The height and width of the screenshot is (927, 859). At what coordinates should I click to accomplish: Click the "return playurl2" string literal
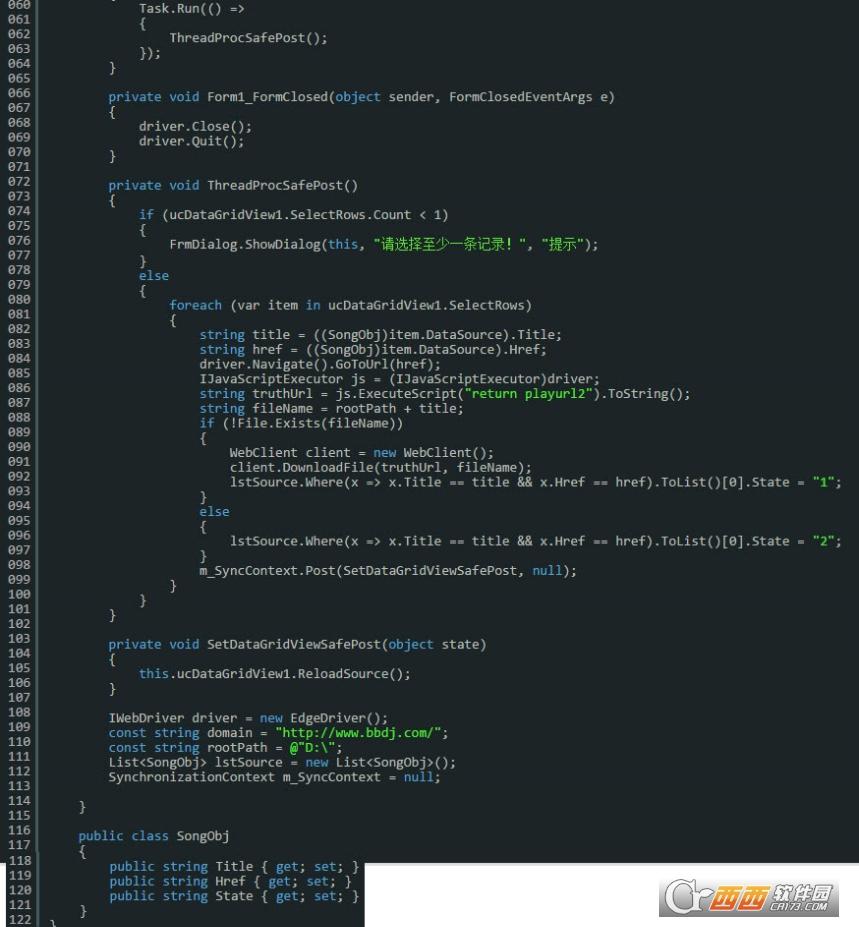pos(529,394)
